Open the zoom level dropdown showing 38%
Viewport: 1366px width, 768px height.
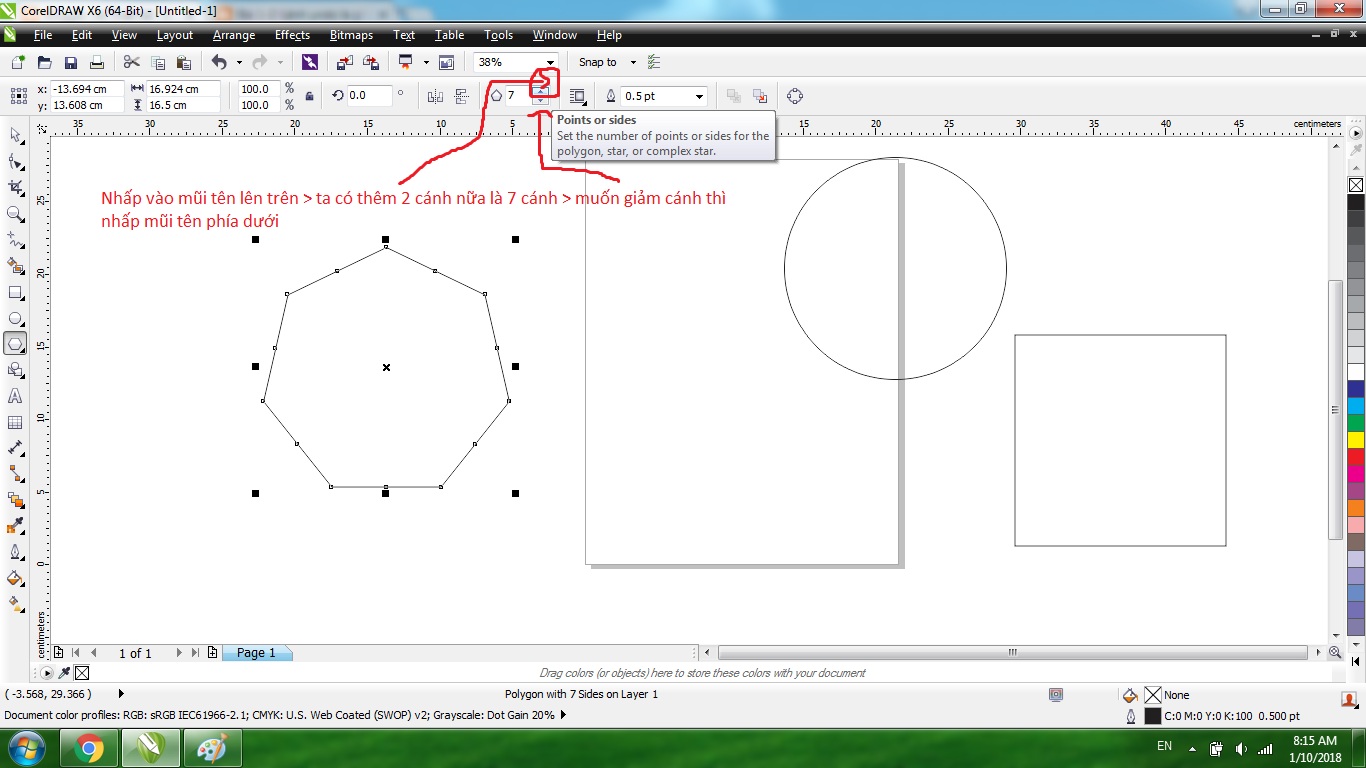point(548,61)
